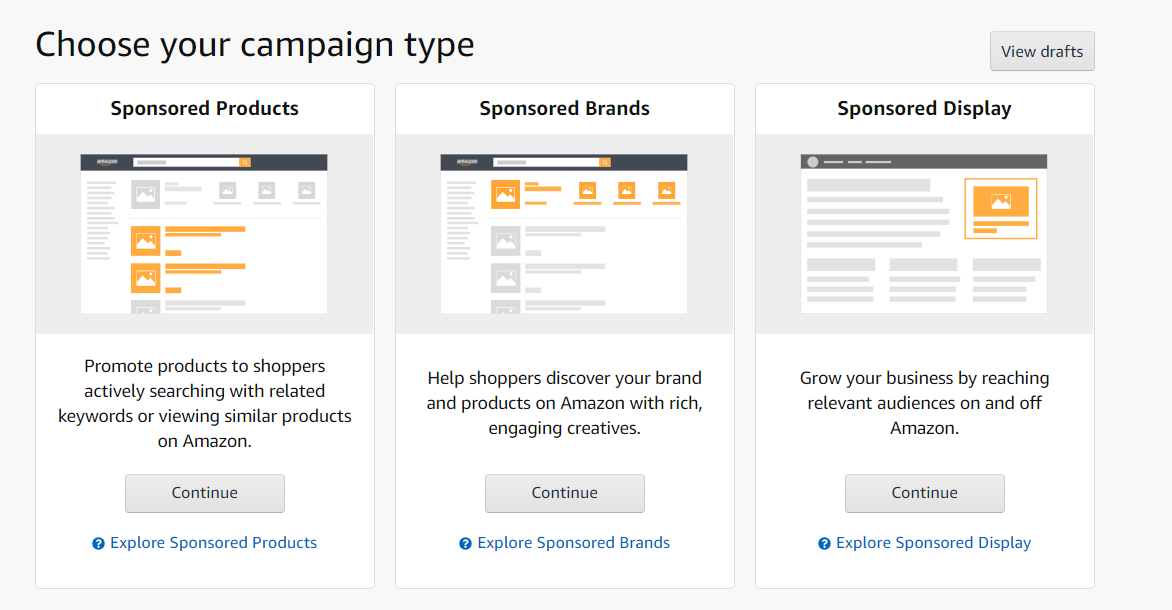Click the orange display ad box in Sponsored Display preview
The width and height of the screenshot is (1172, 610).
point(1001,209)
